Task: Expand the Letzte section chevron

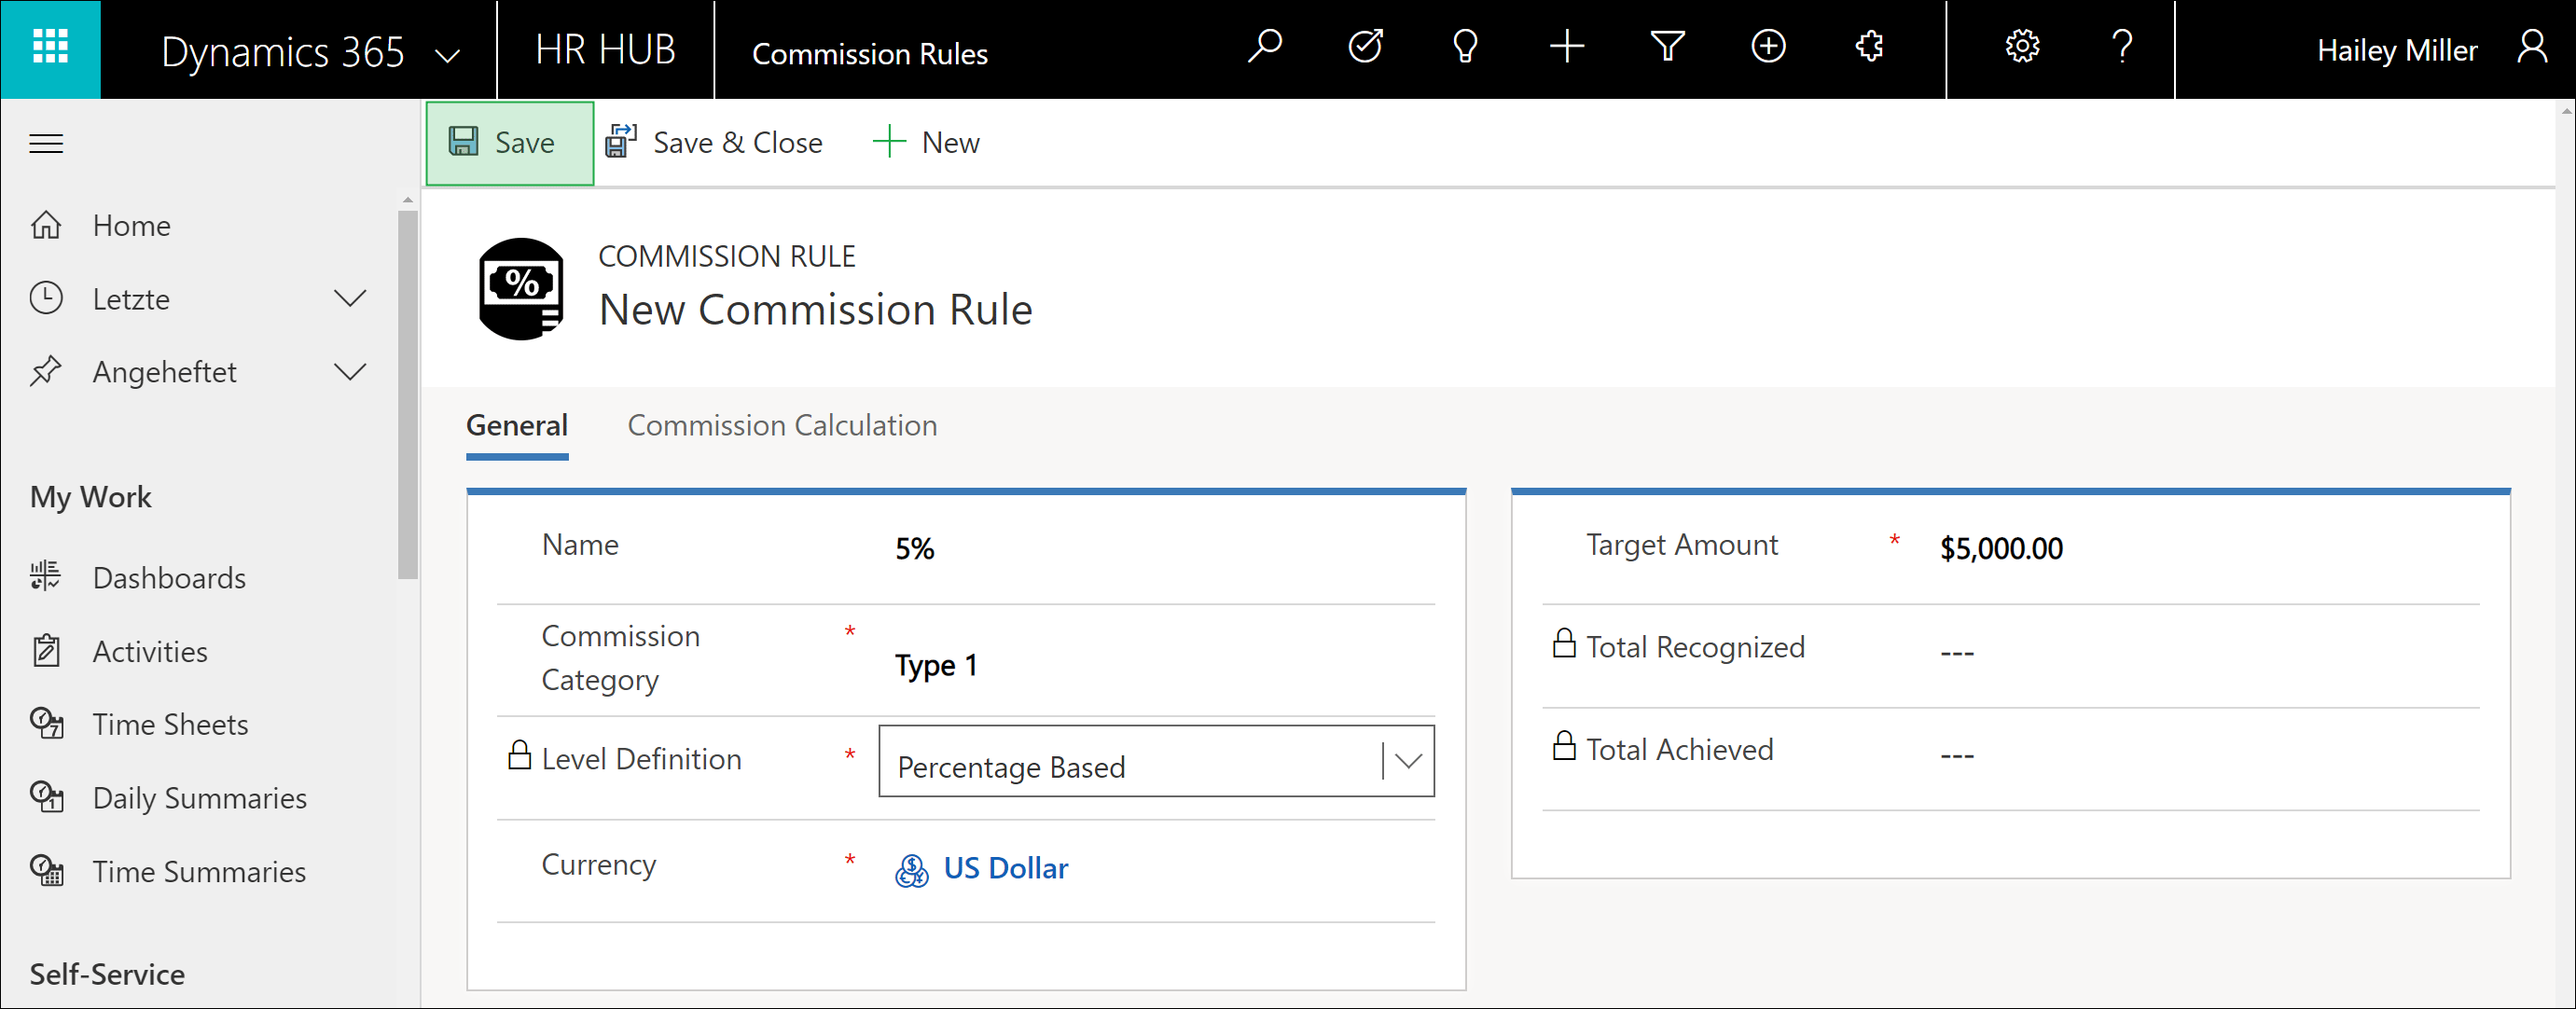Action: (350, 298)
